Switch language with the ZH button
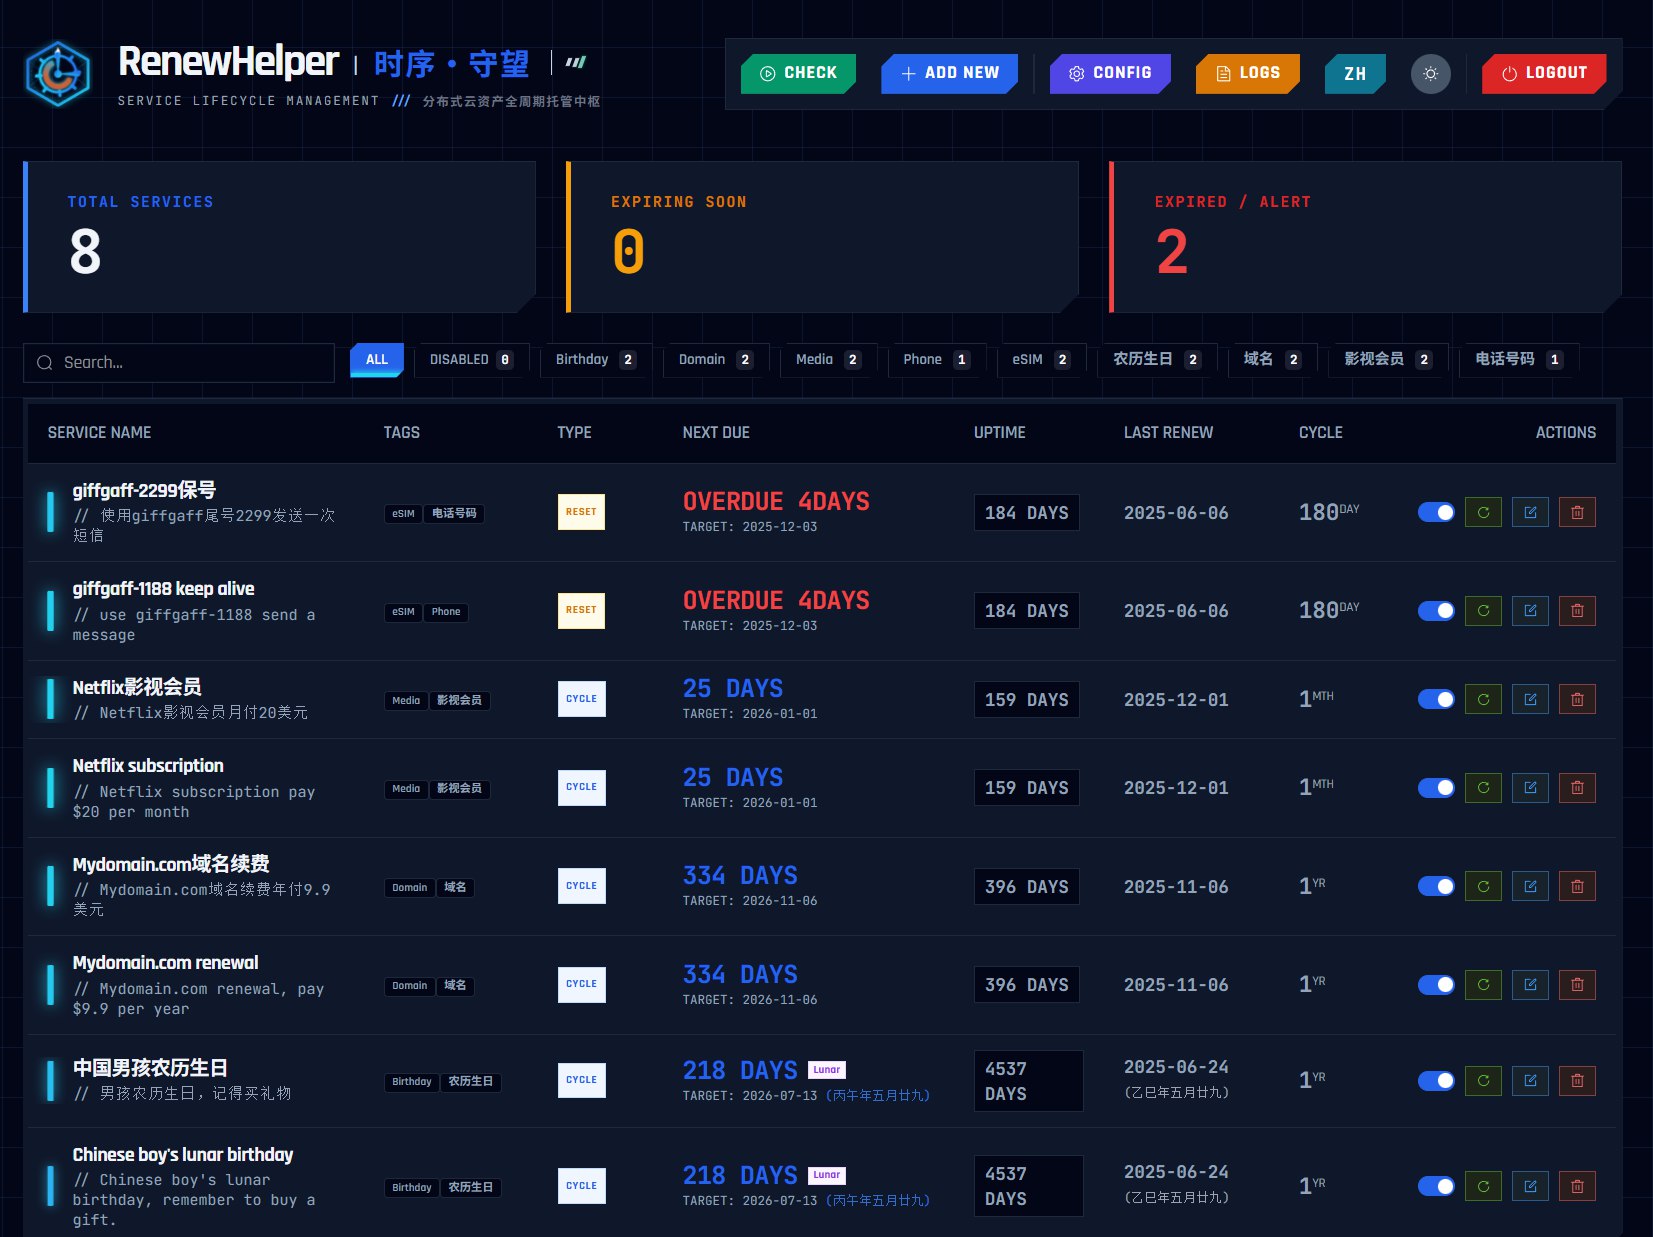The height and width of the screenshot is (1237, 1653). click(x=1355, y=74)
